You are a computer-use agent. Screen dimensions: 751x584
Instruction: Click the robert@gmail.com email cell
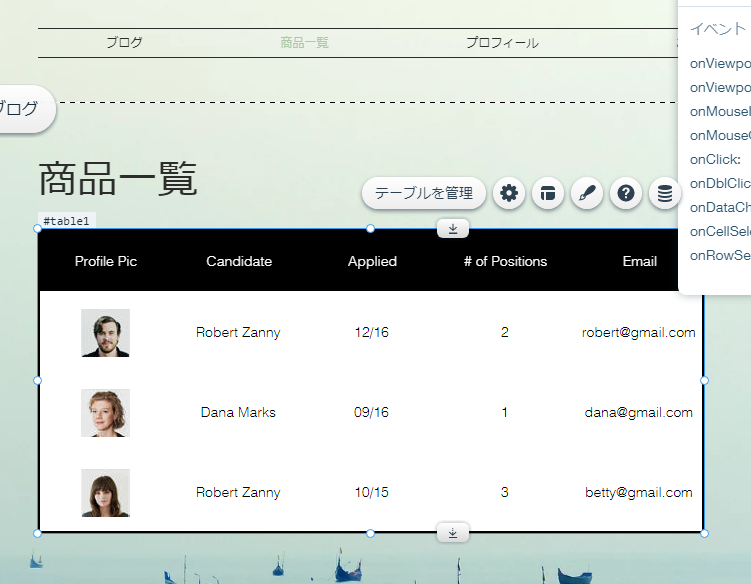[638, 332]
